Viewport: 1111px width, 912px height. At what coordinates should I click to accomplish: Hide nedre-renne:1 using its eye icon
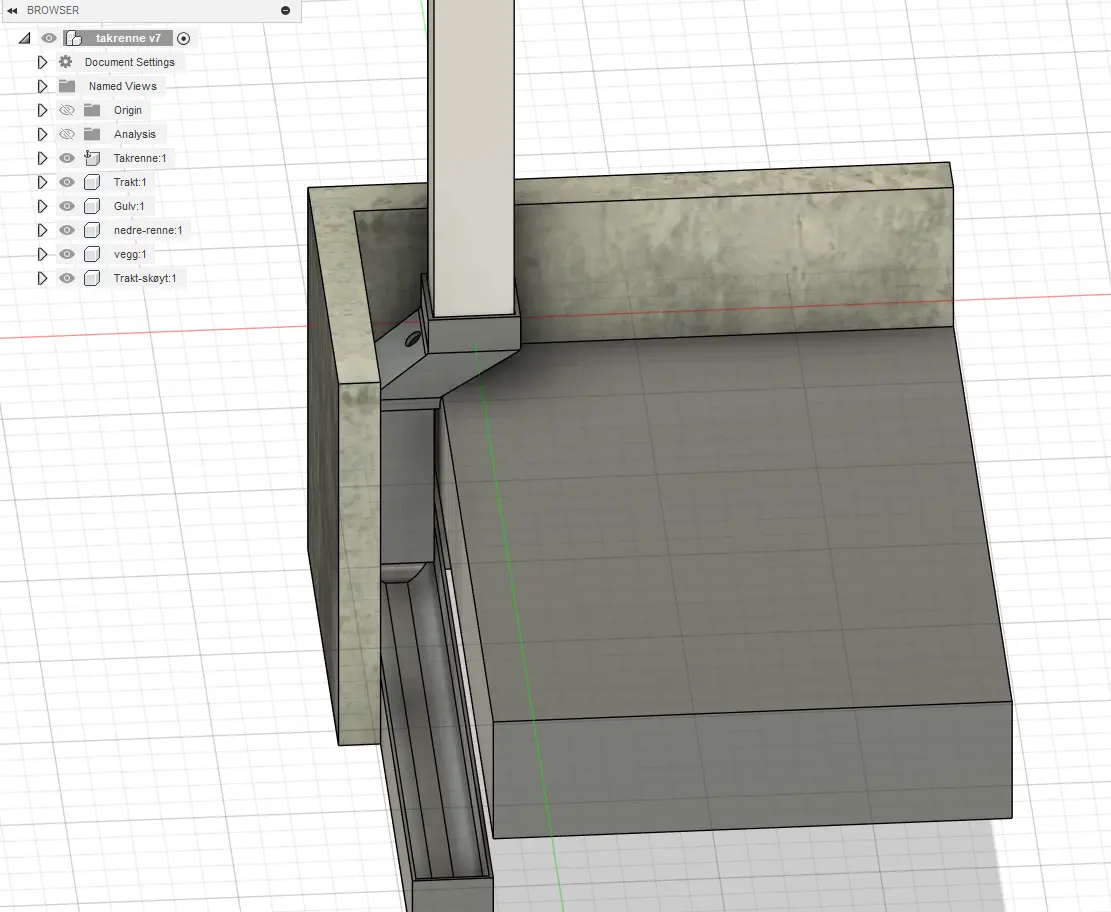click(67, 230)
